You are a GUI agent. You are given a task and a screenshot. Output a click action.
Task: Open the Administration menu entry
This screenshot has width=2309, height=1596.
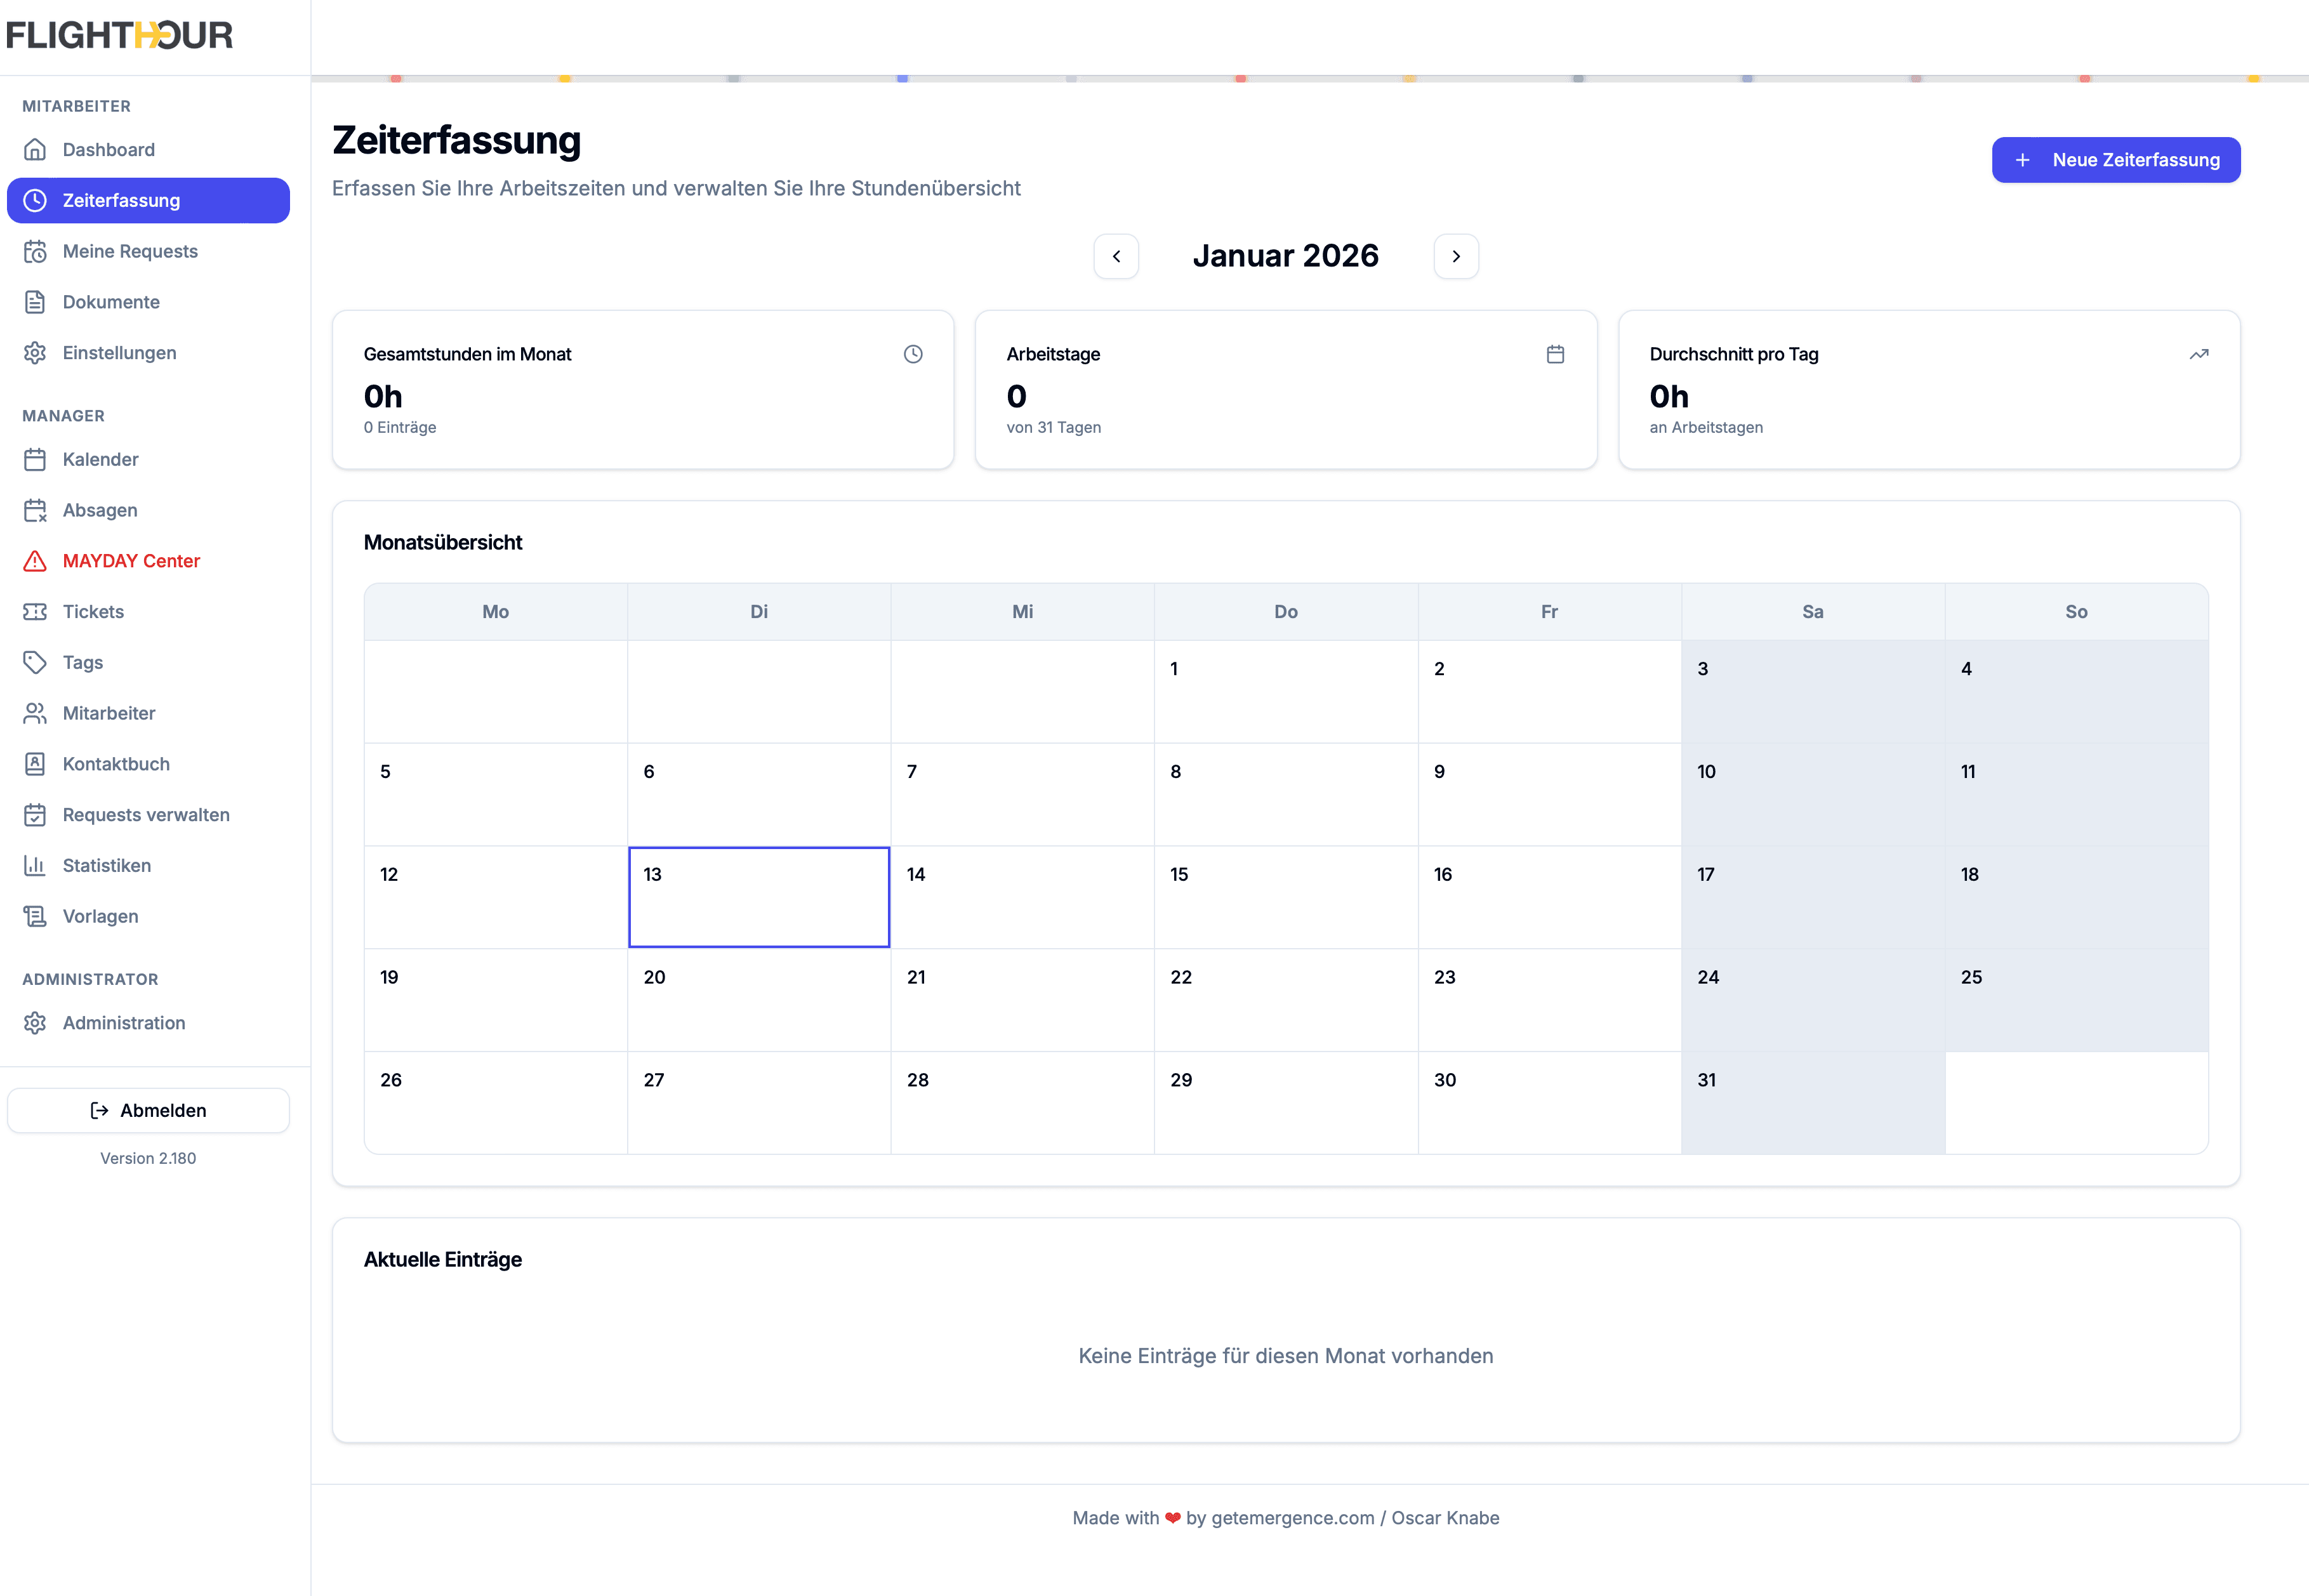pyautogui.click(x=123, y=1023)
